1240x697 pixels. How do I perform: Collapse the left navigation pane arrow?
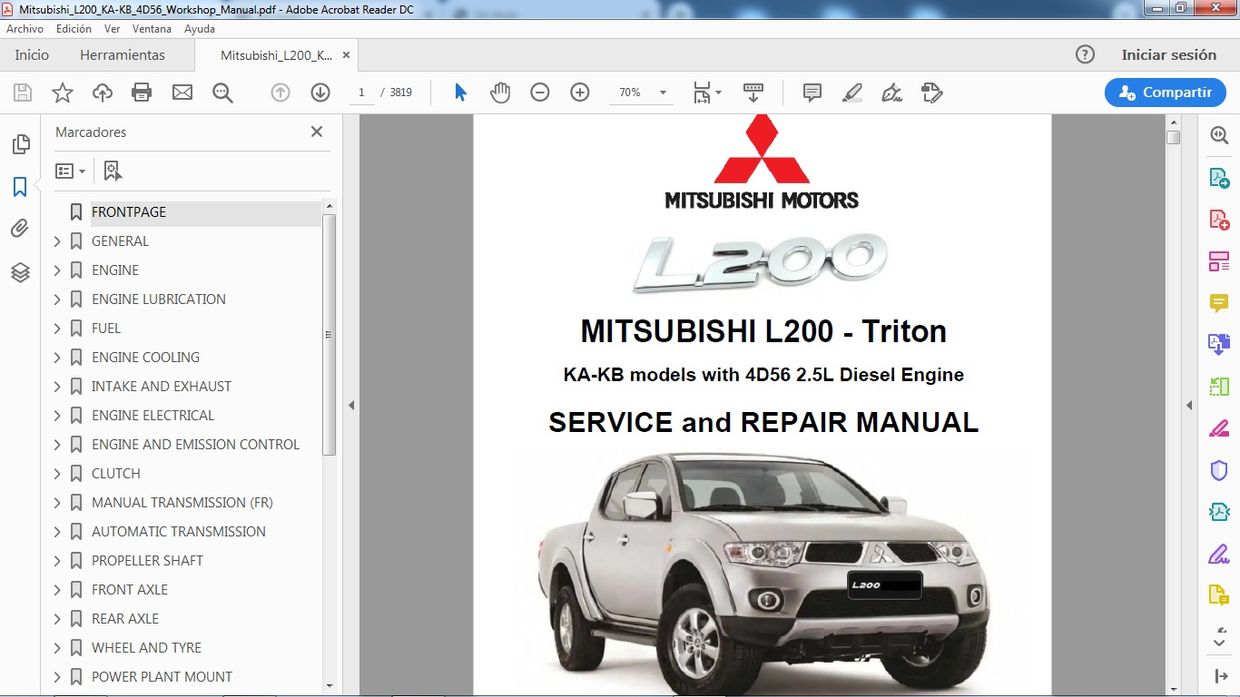pos(351,405)
